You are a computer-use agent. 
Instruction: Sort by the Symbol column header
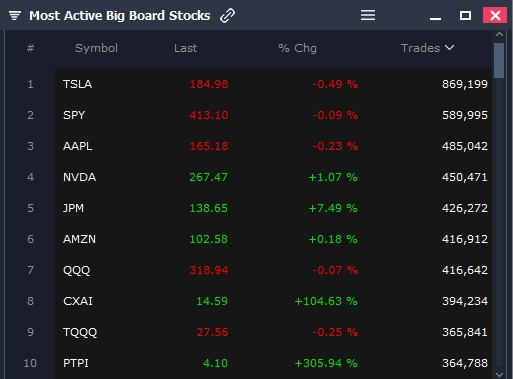tap(96, 48)
